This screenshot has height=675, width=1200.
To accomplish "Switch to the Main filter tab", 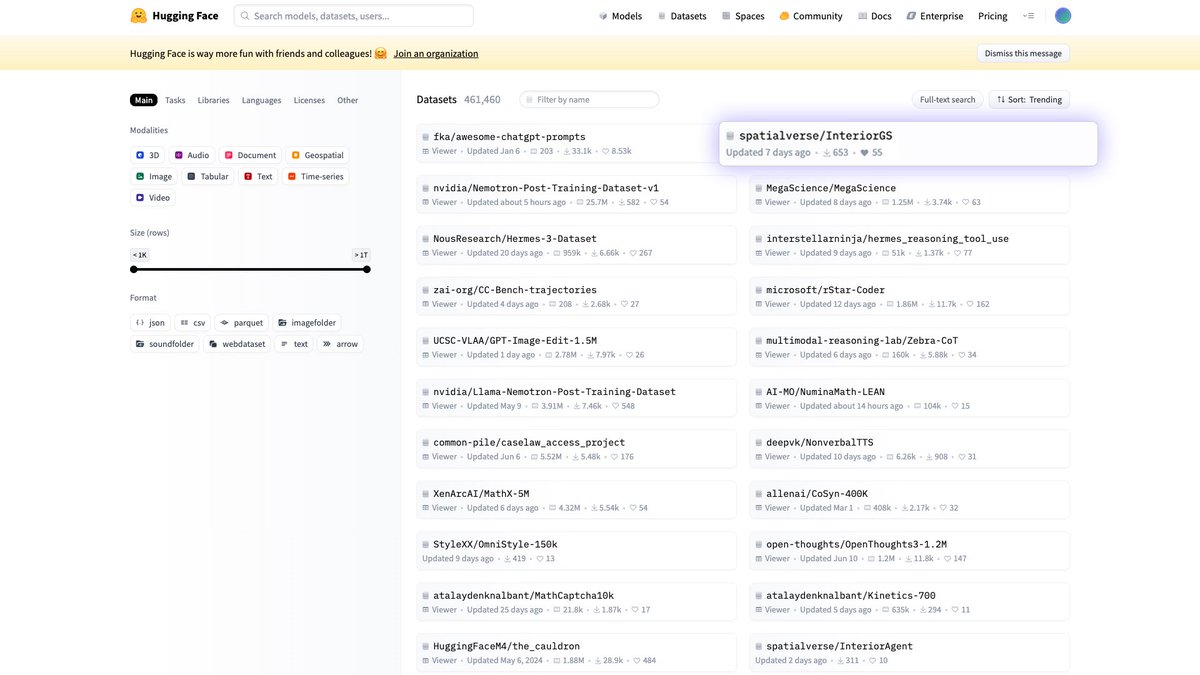I will [x=144, y=100].
